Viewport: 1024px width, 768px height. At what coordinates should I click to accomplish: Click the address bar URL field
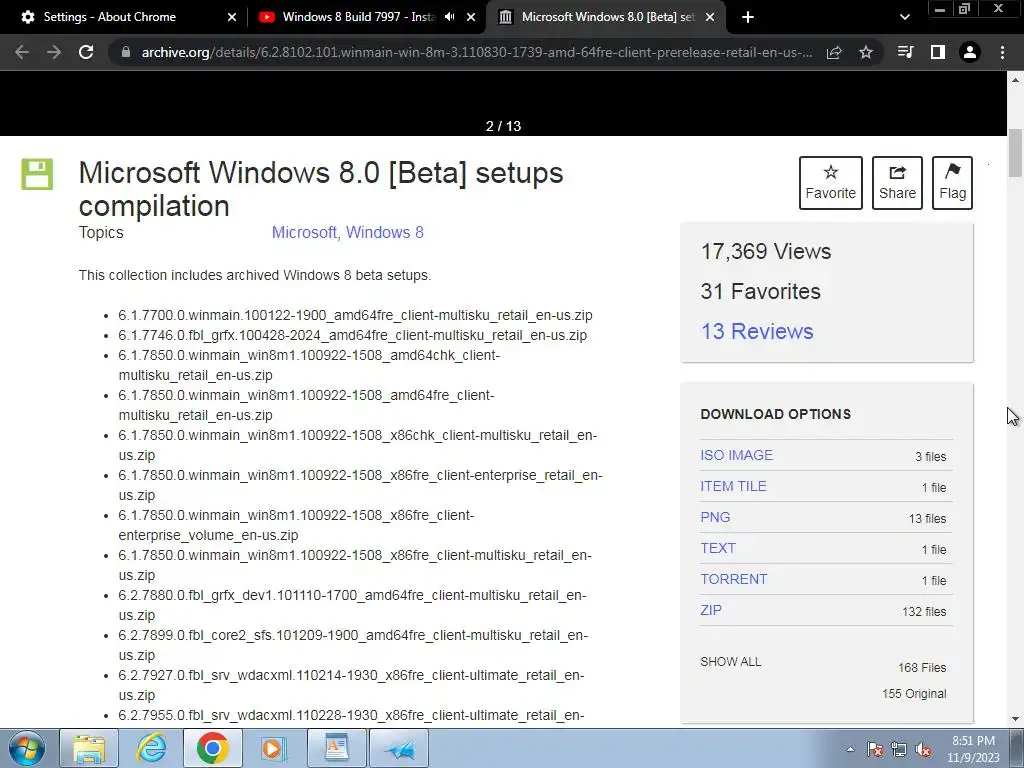click(x=477, y=52)
